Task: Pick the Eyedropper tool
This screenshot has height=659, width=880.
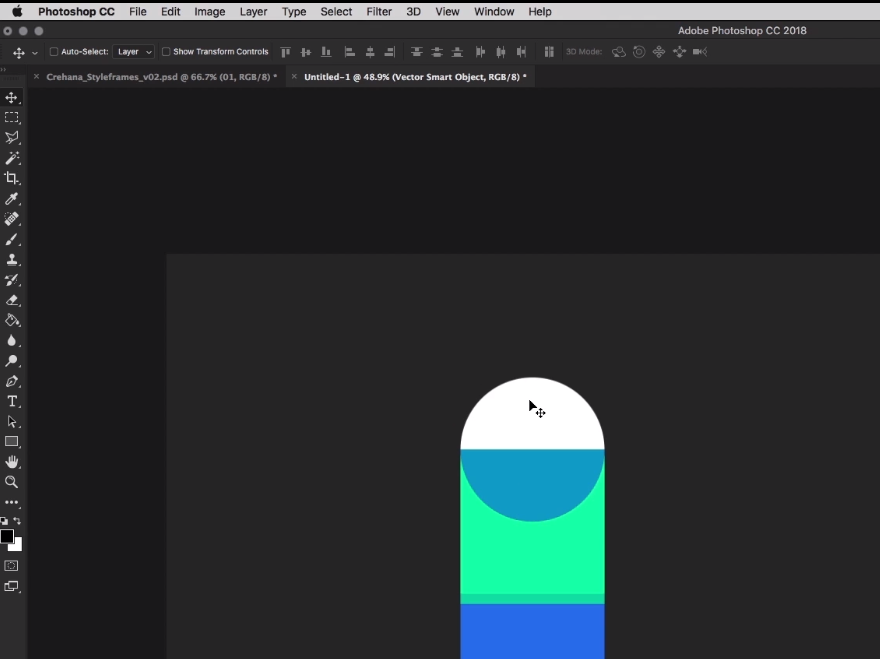Action: 13,198
